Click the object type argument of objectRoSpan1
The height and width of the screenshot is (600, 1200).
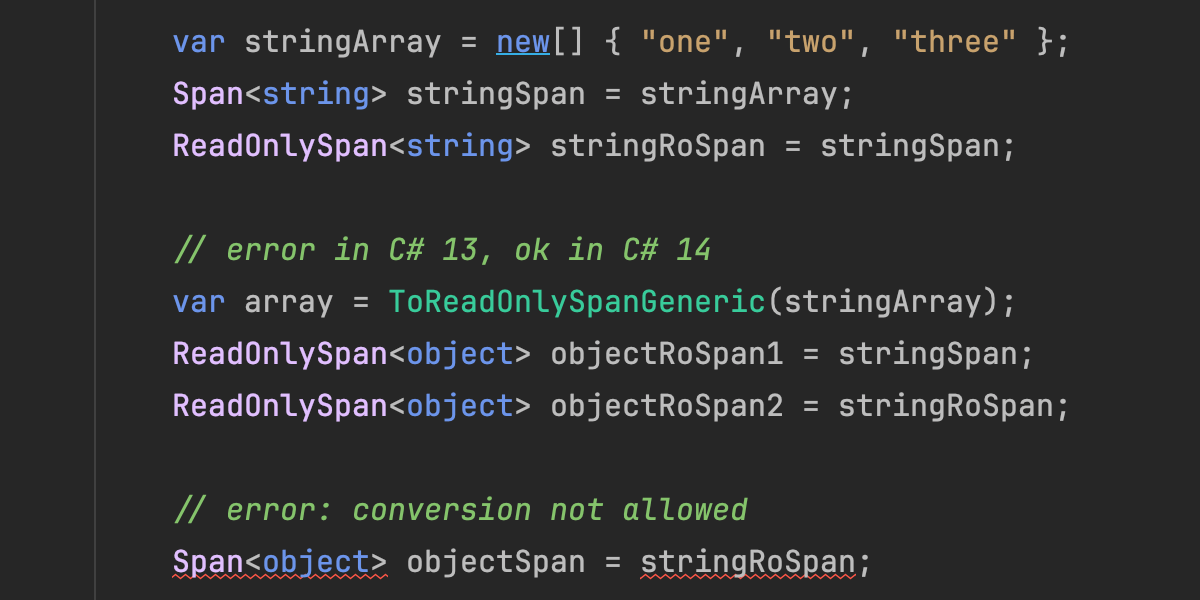[460, 354]
